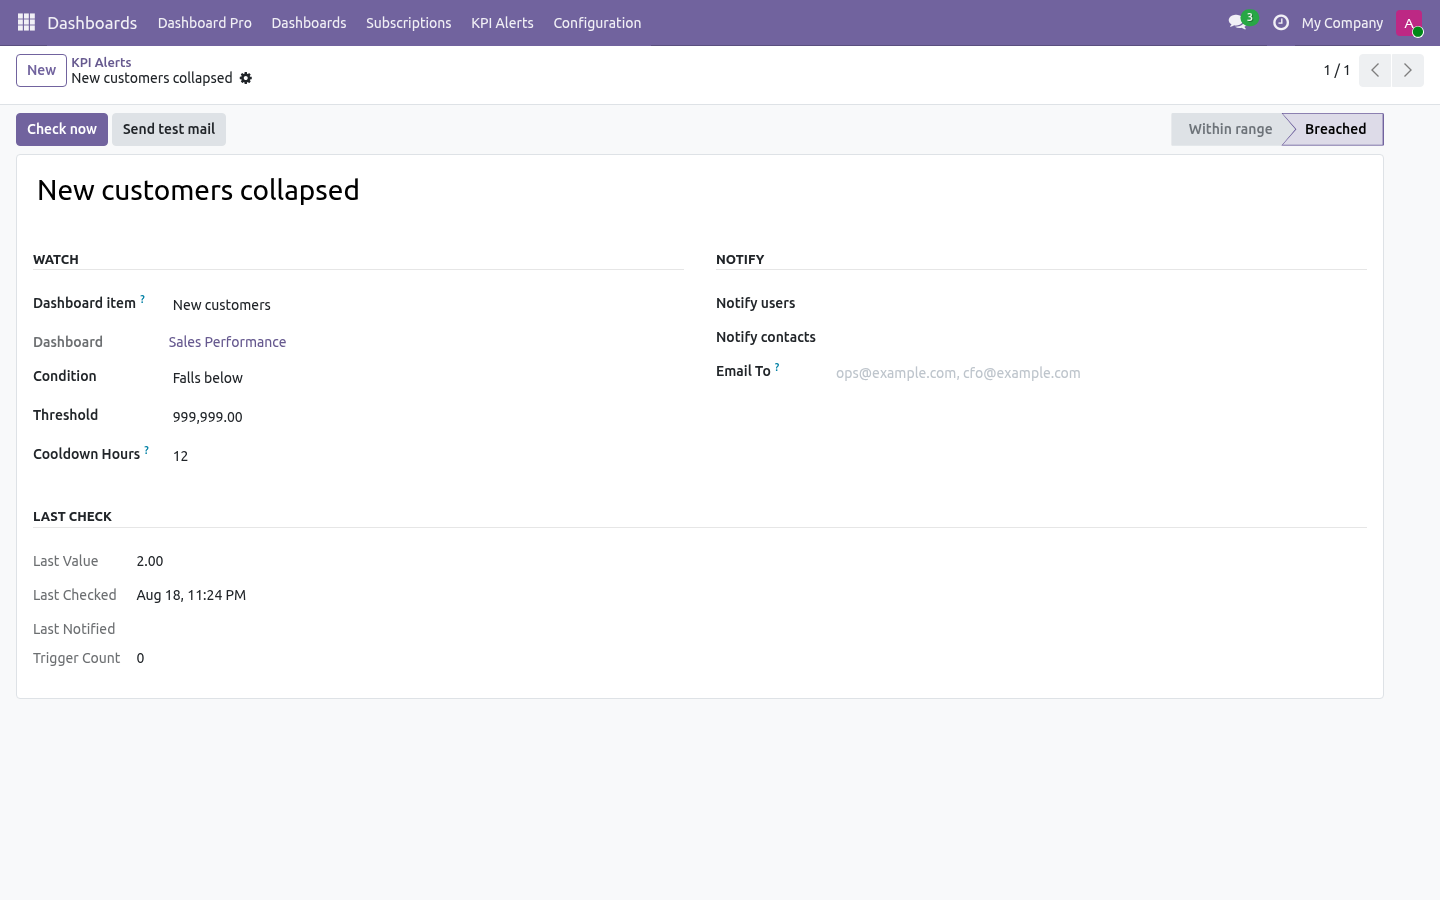Click Check now button

point(62,129)
